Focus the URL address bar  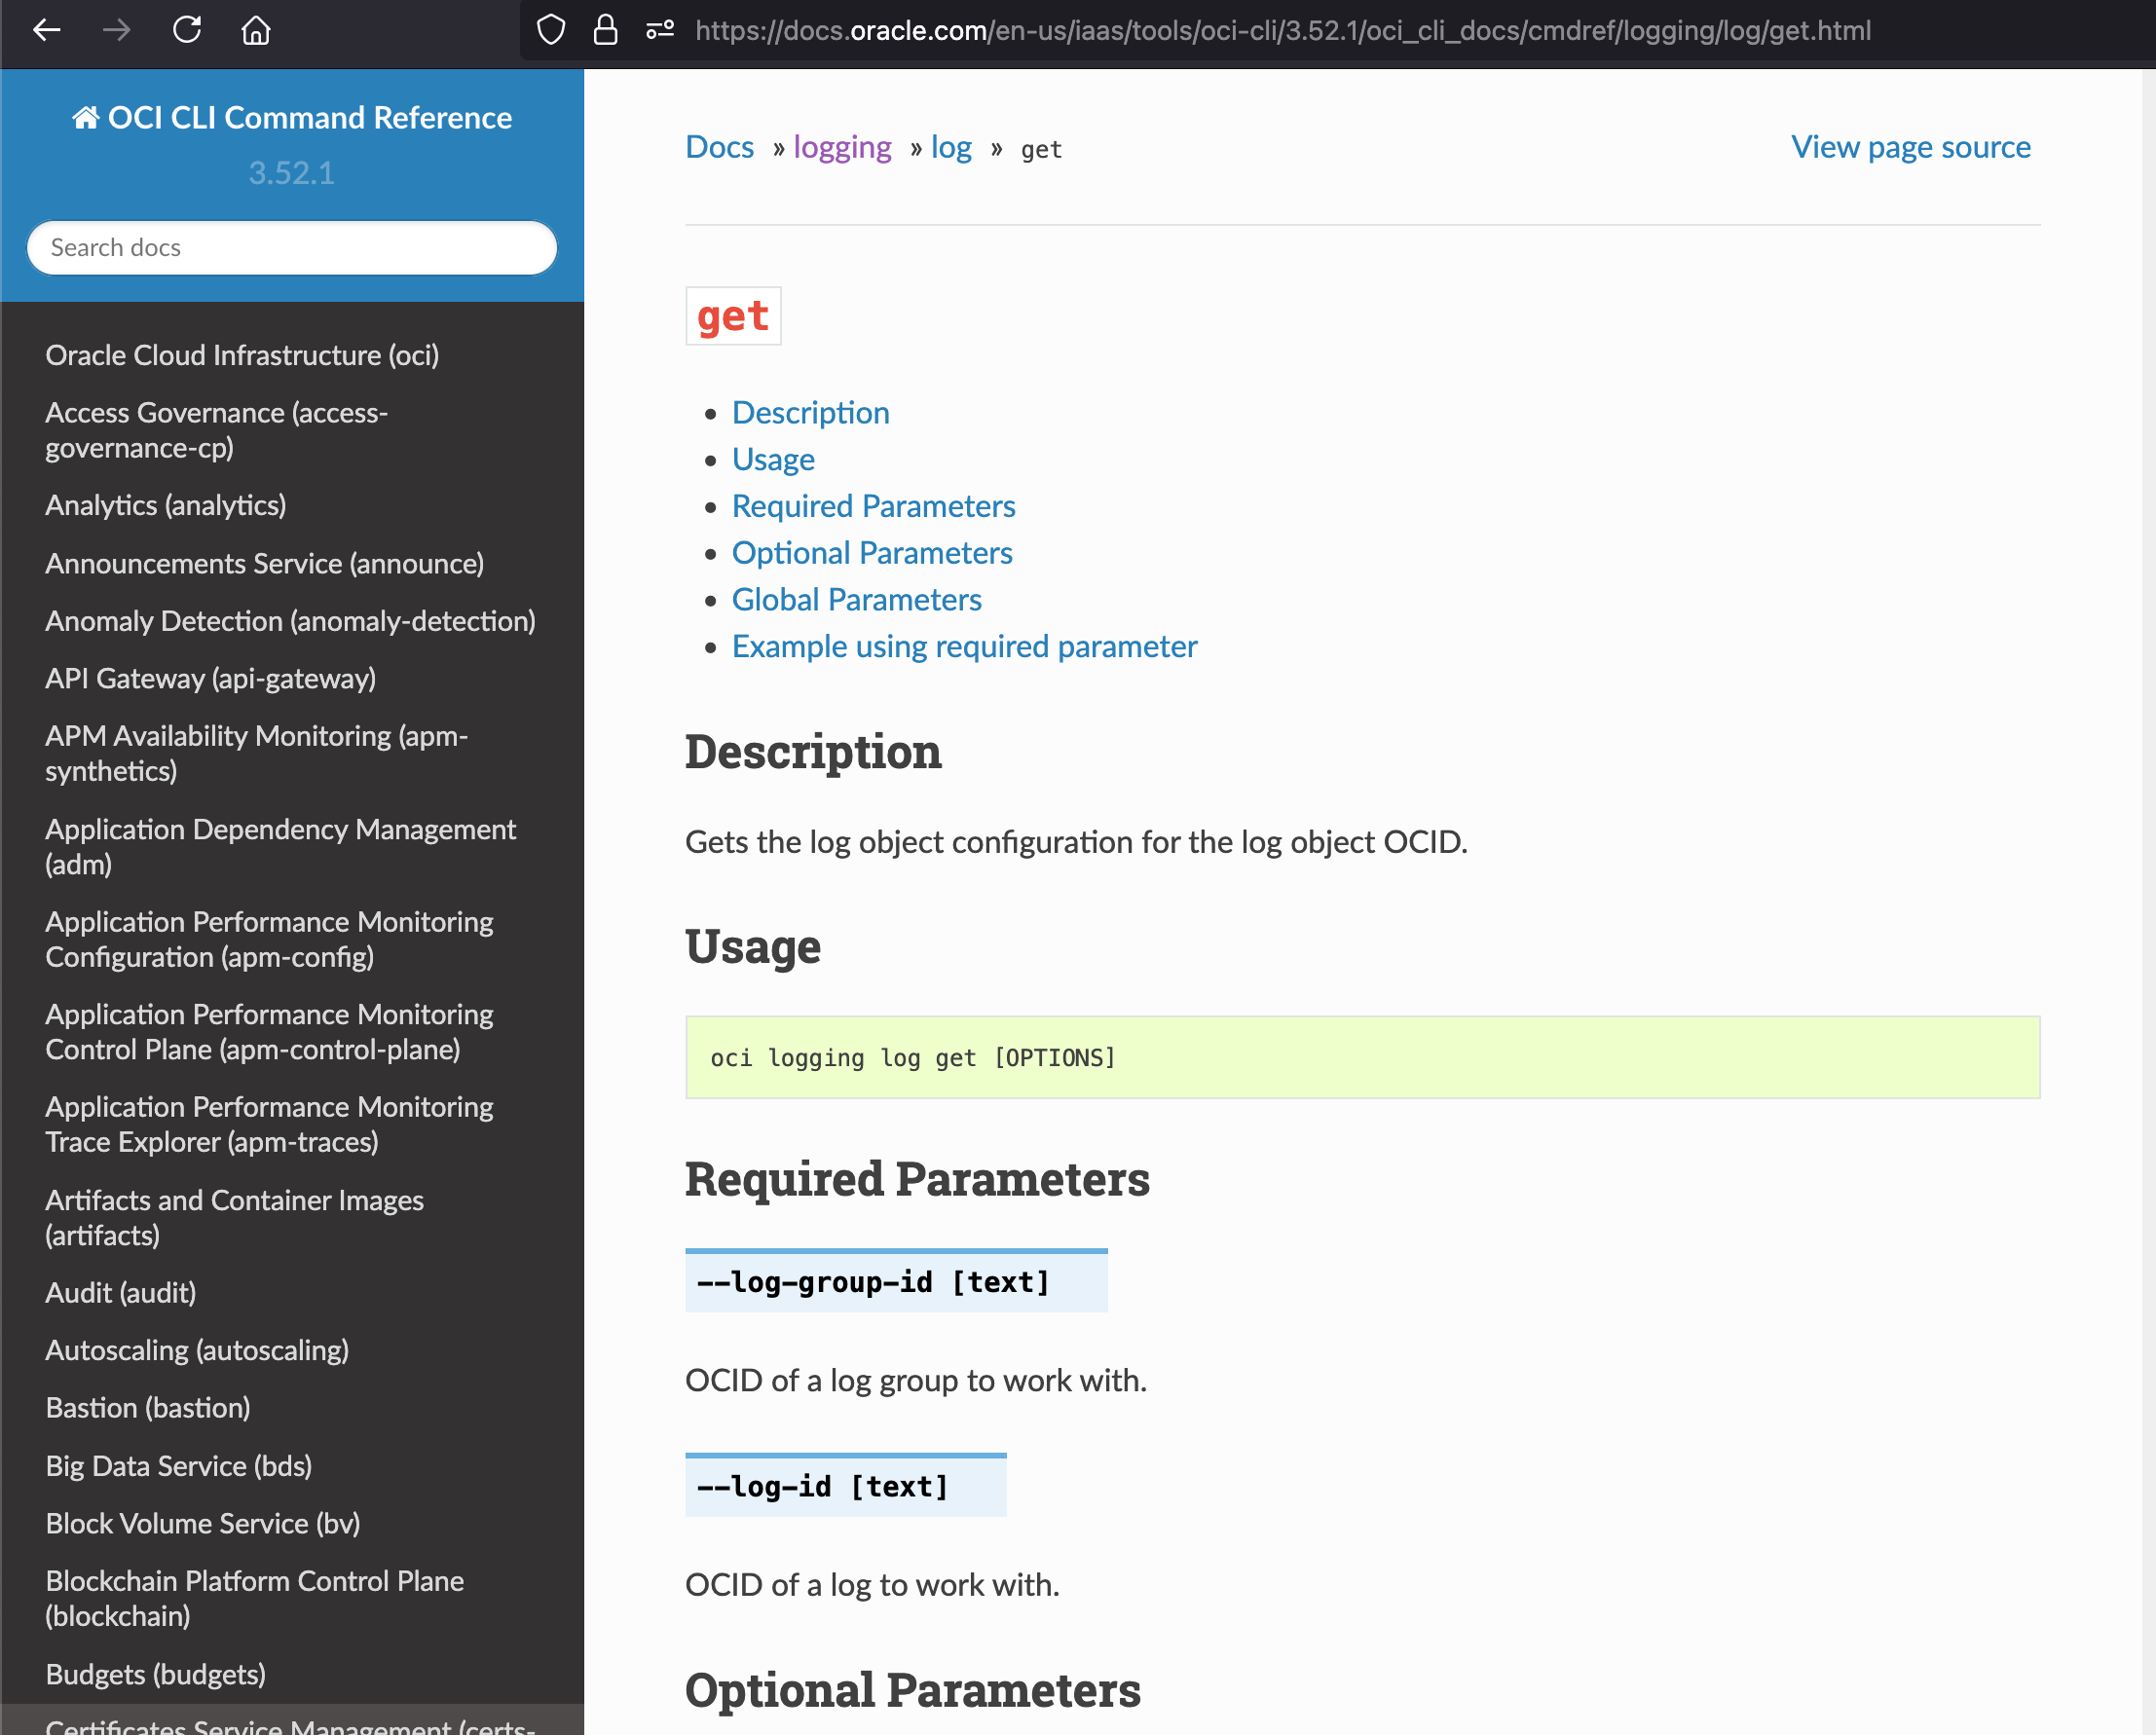[x=1283, y=31]
